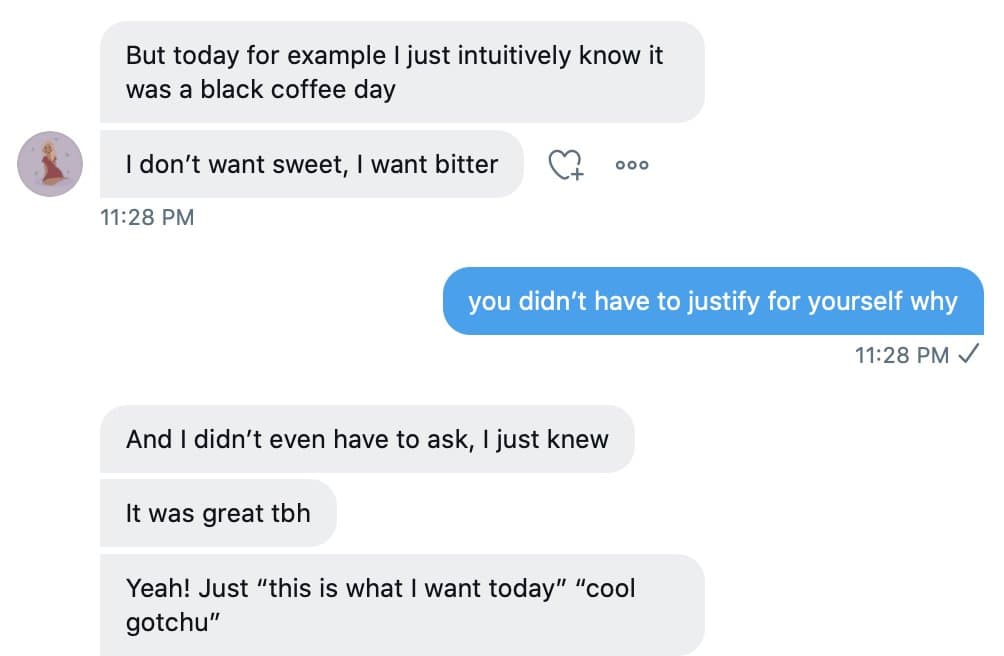Select the "I don't want sweet" message bubble
The width and height of the screenshot is (1004, 656).
(x=311, y=164)
